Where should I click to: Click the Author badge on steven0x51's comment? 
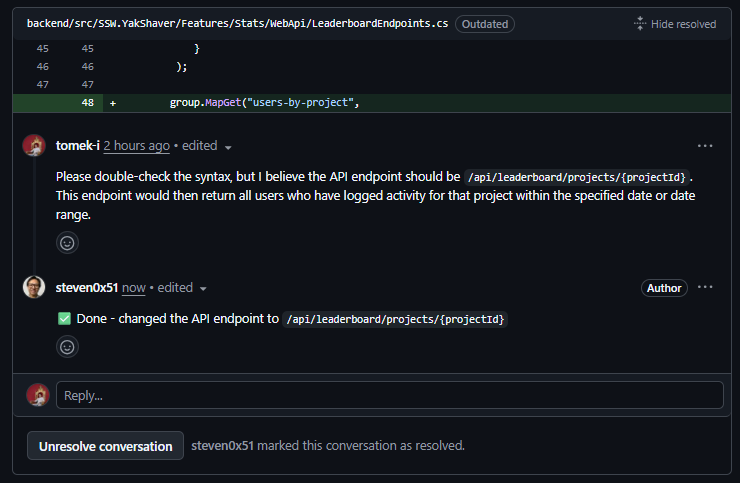coord(664,288)
